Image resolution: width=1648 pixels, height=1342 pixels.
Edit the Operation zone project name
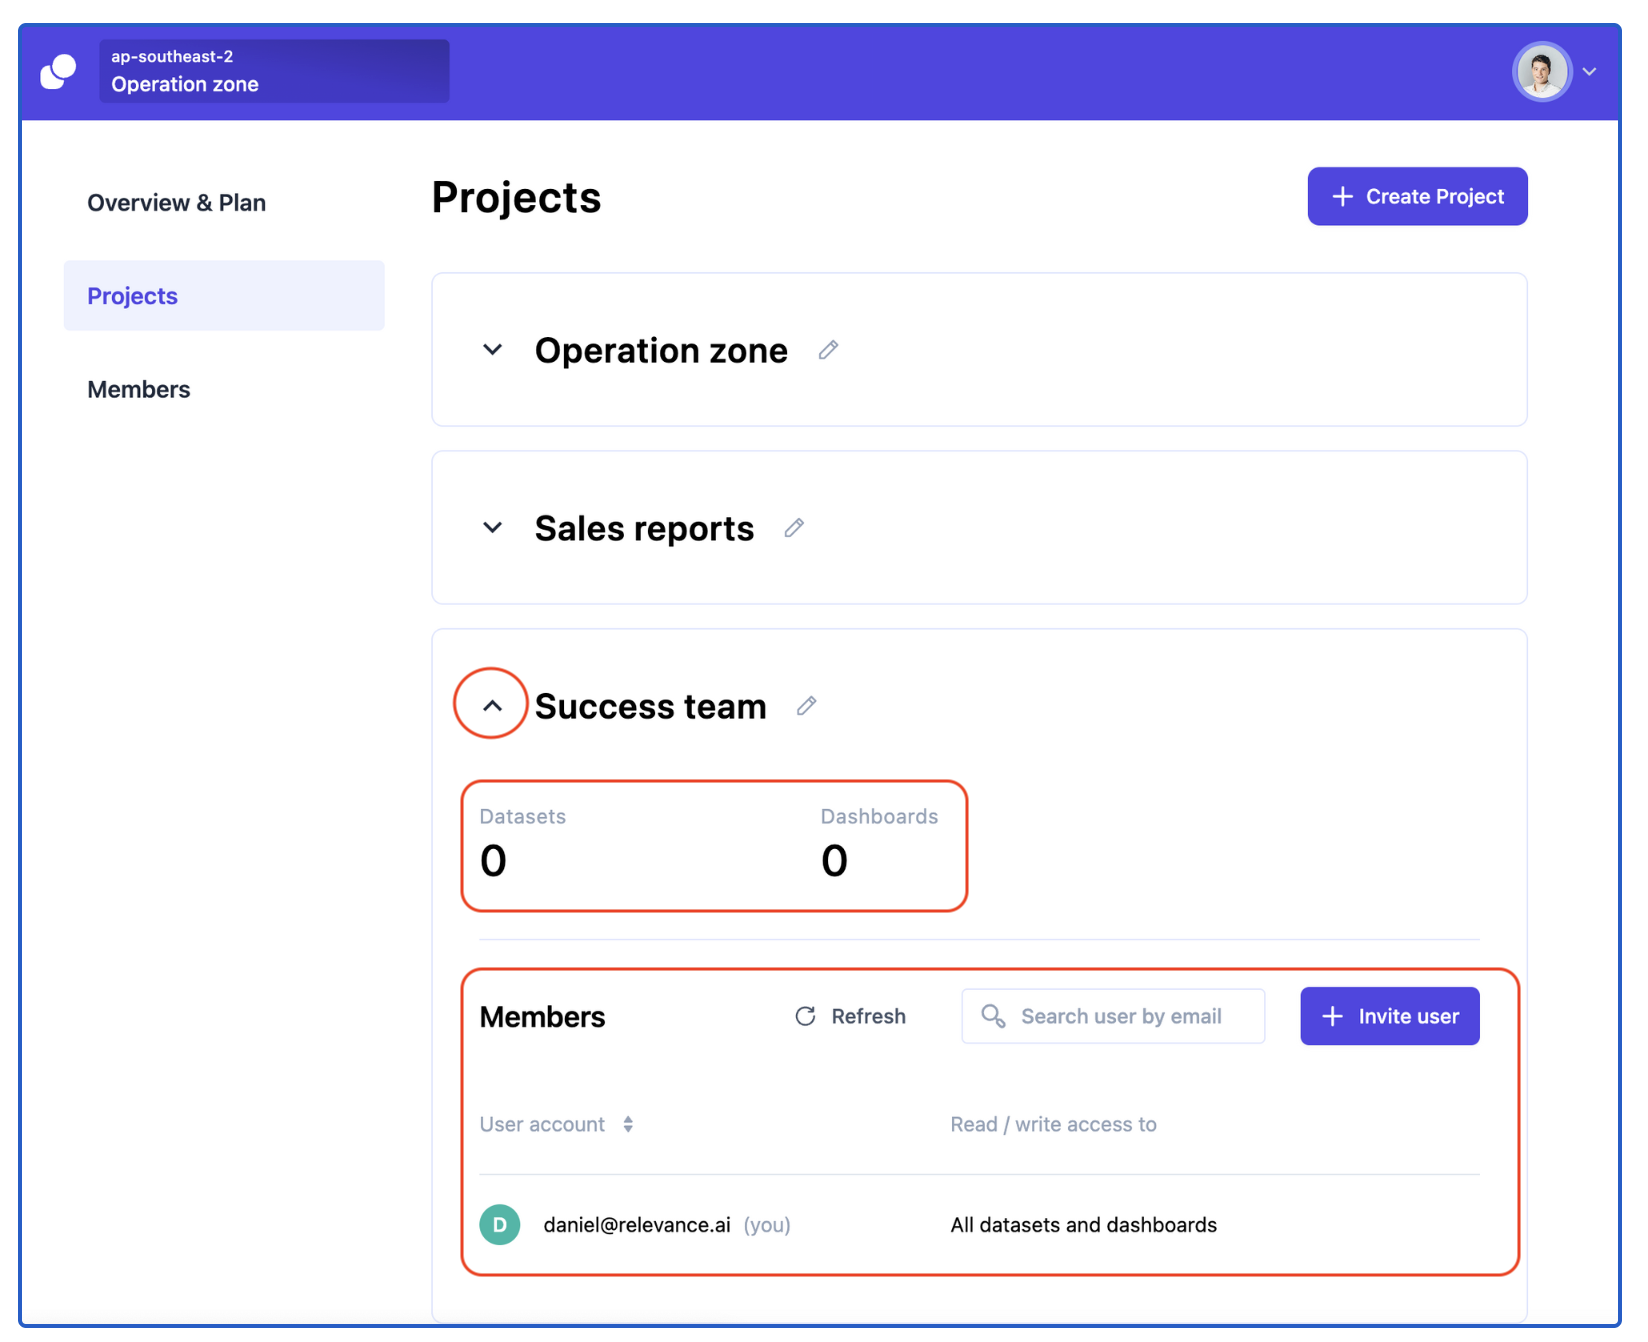[x=828, y=350]
